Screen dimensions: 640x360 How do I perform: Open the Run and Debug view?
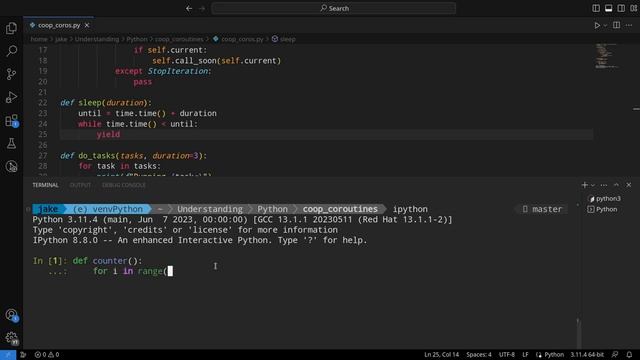(x=11, y=97)
